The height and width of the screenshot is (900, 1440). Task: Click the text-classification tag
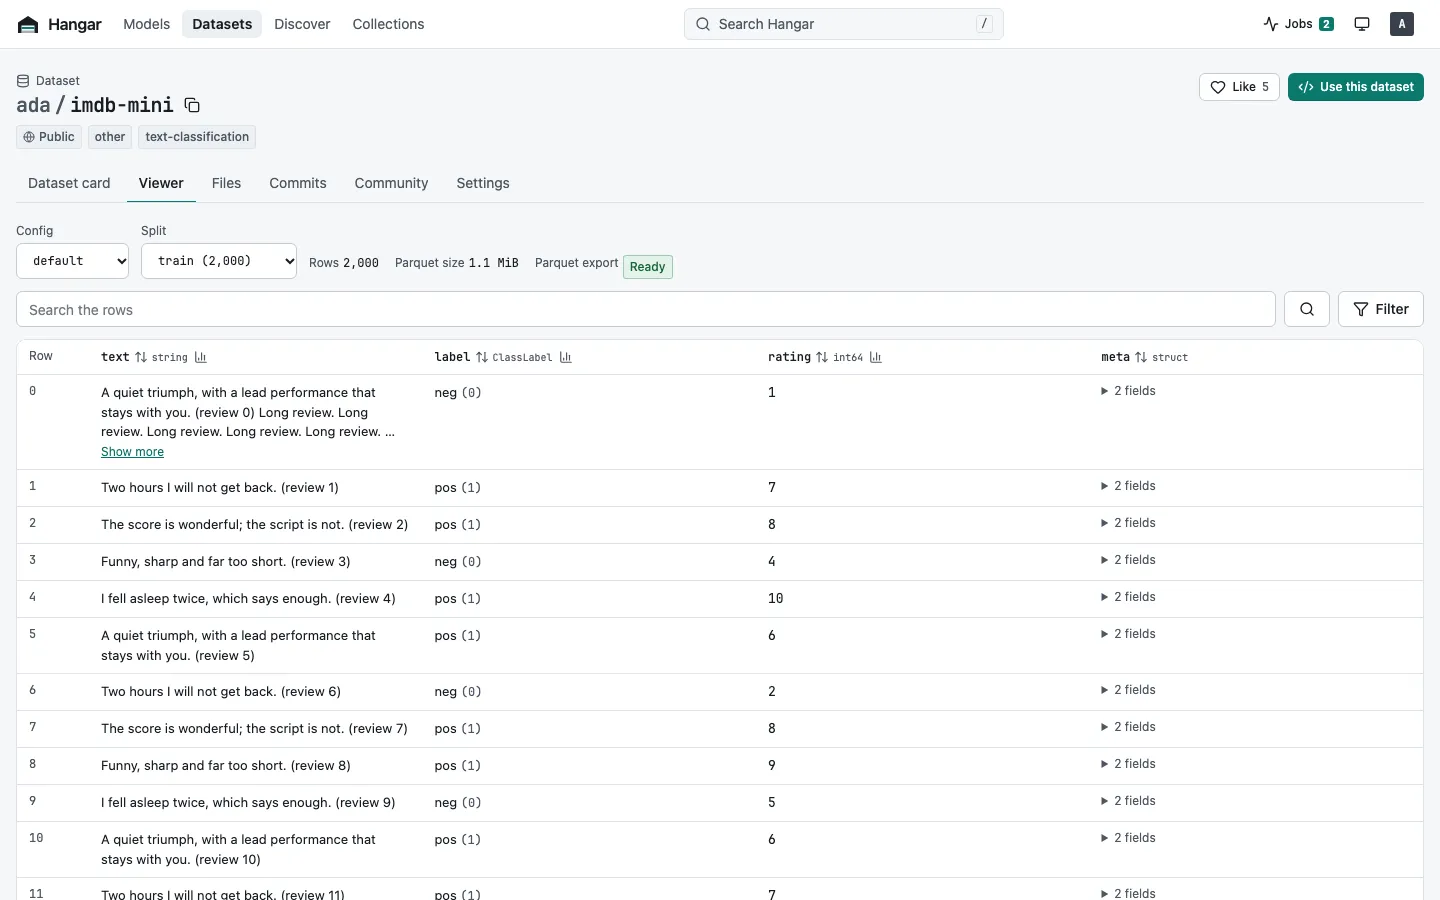coord(197,137)
